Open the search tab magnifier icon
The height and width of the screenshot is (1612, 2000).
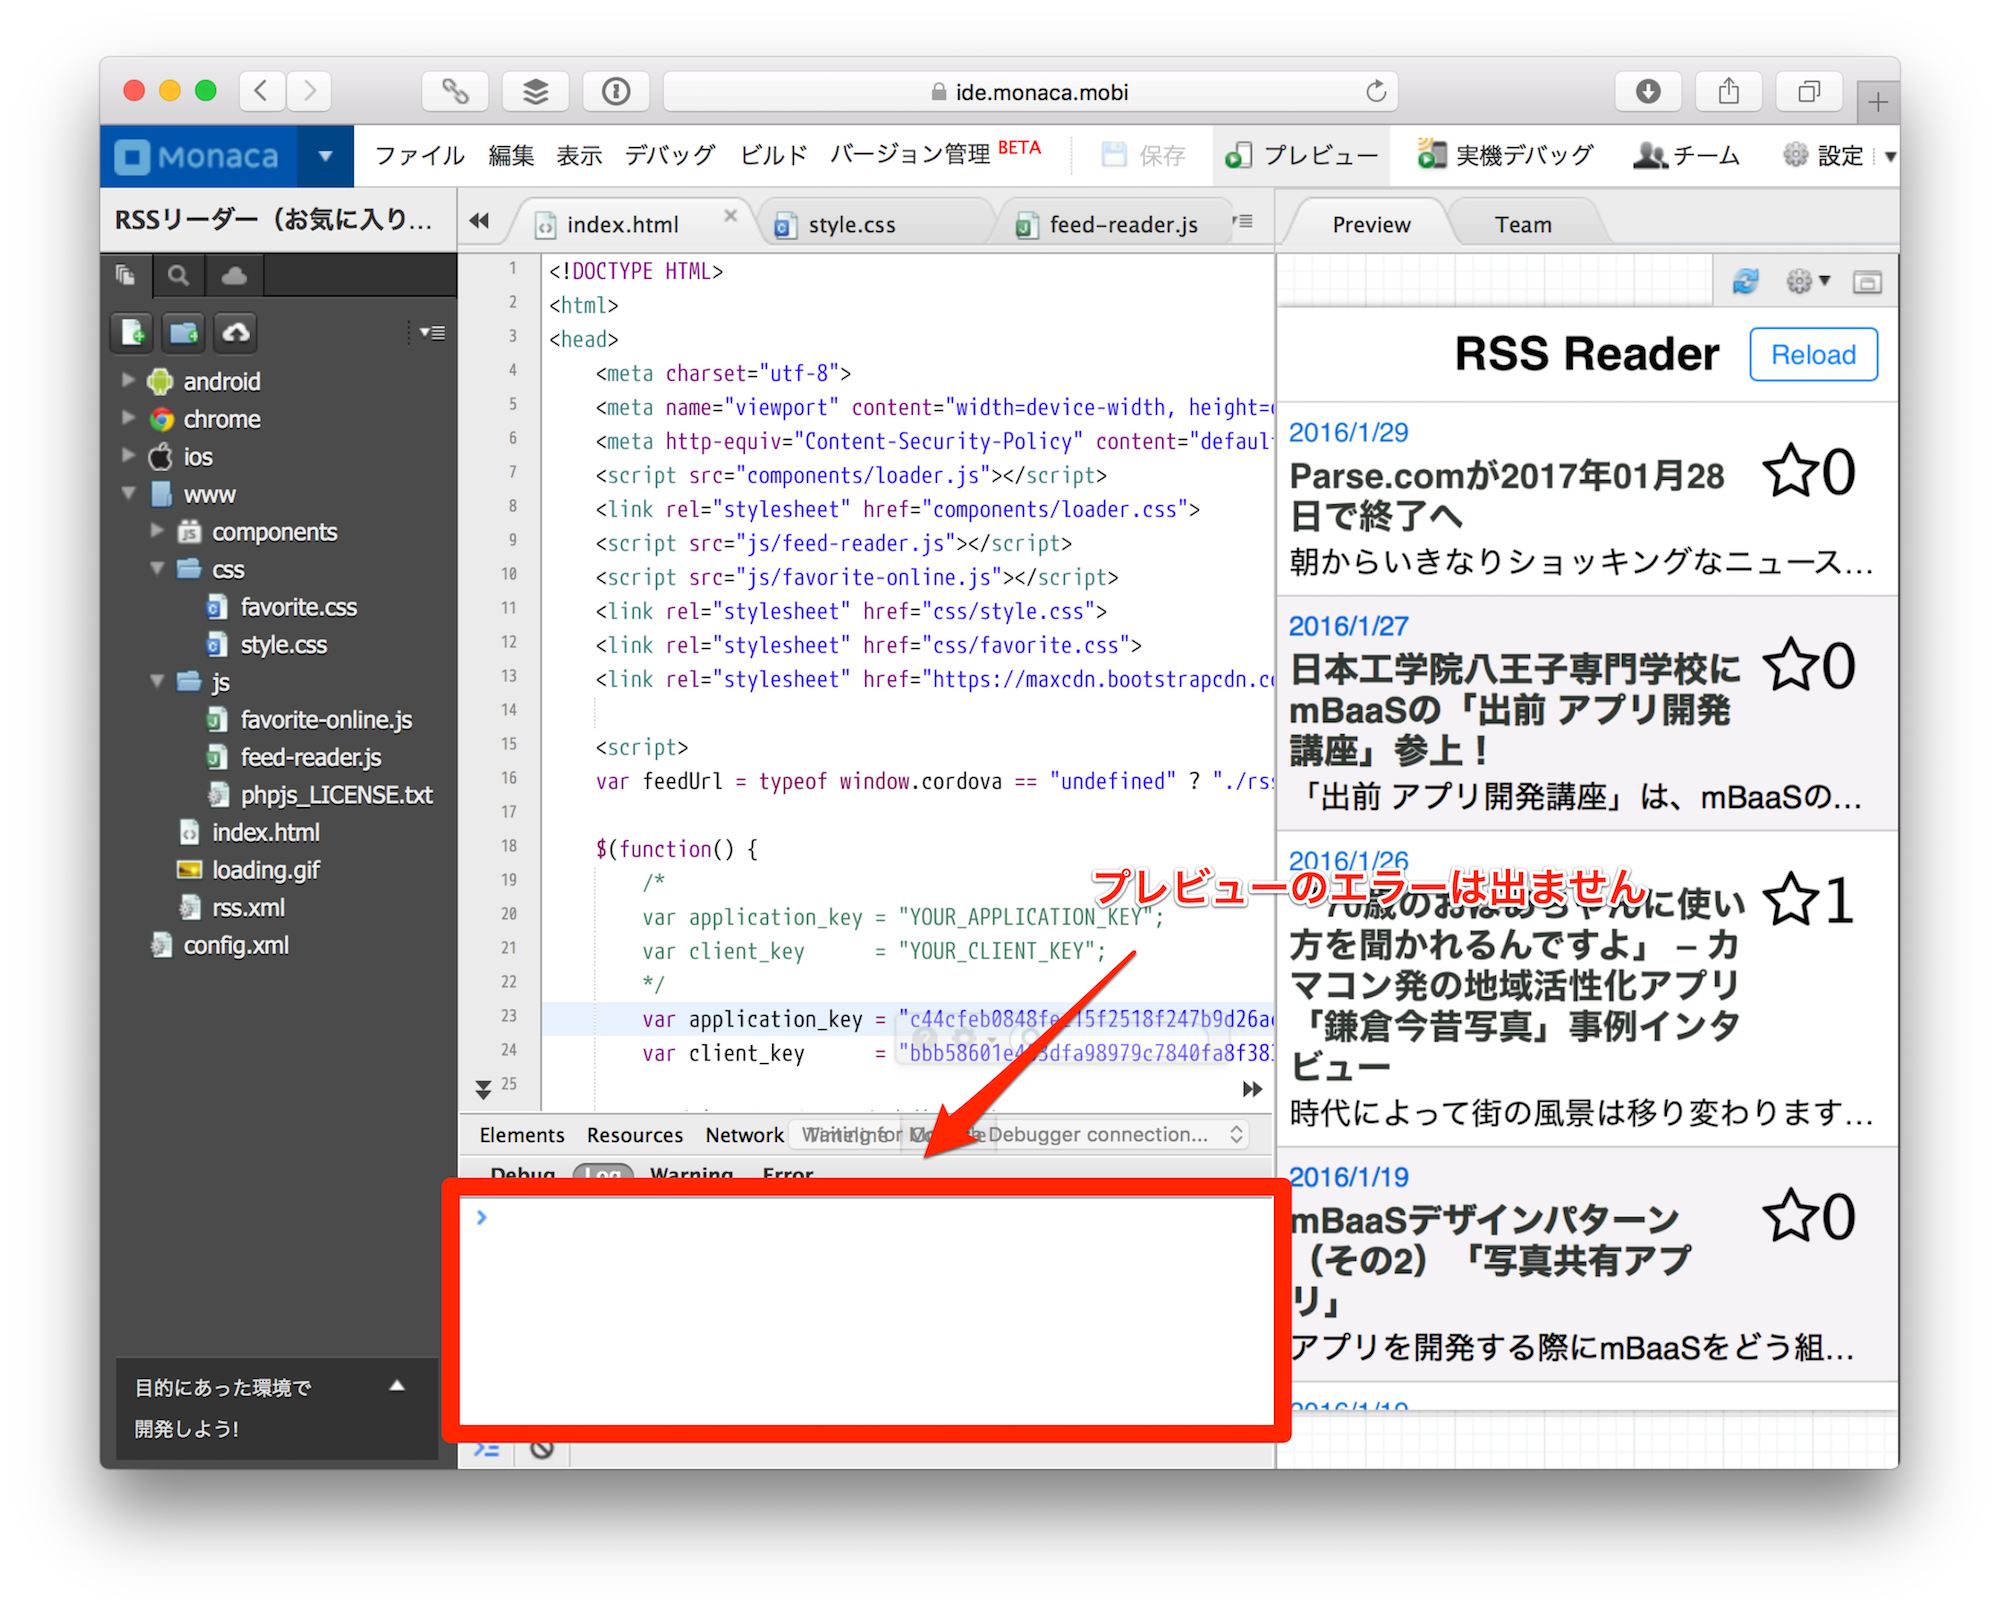pyautogui.click(x=178, y=276)
